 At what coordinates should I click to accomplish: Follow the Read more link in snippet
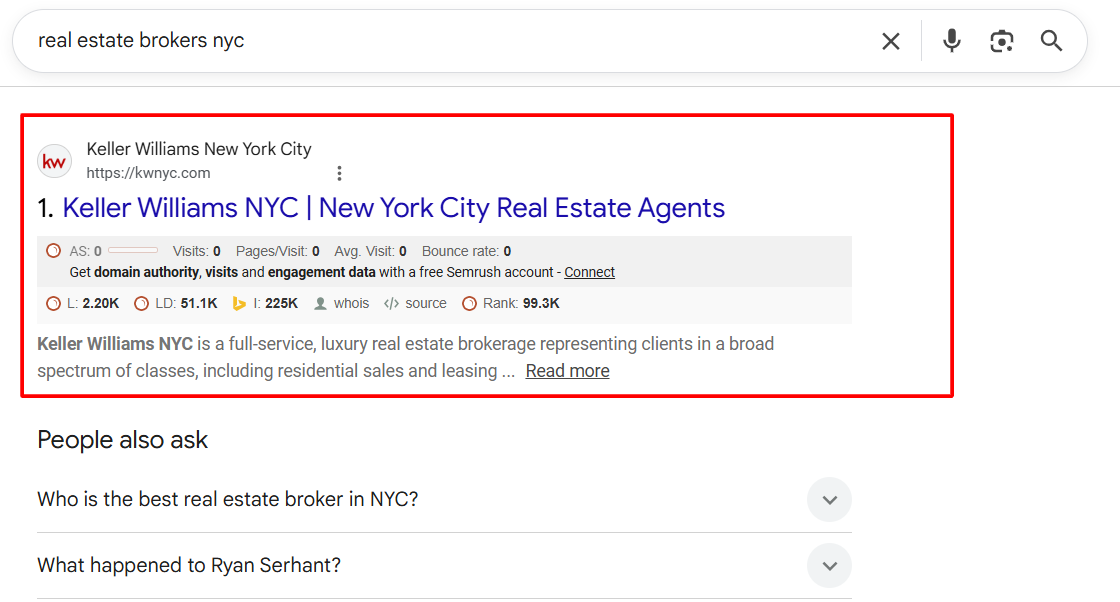[567, 371]
